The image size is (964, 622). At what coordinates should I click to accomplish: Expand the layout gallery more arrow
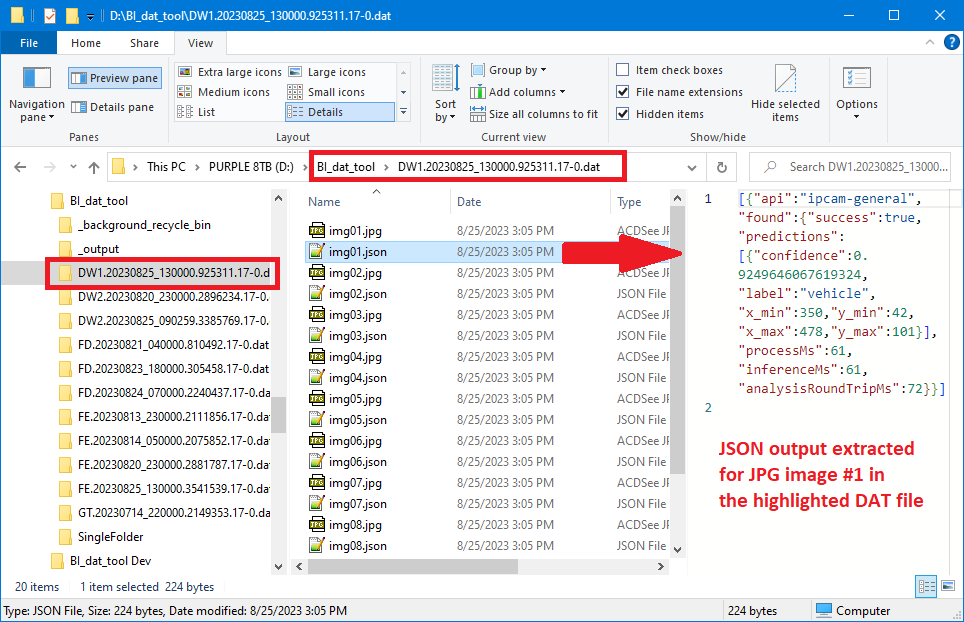coord(403,112)
